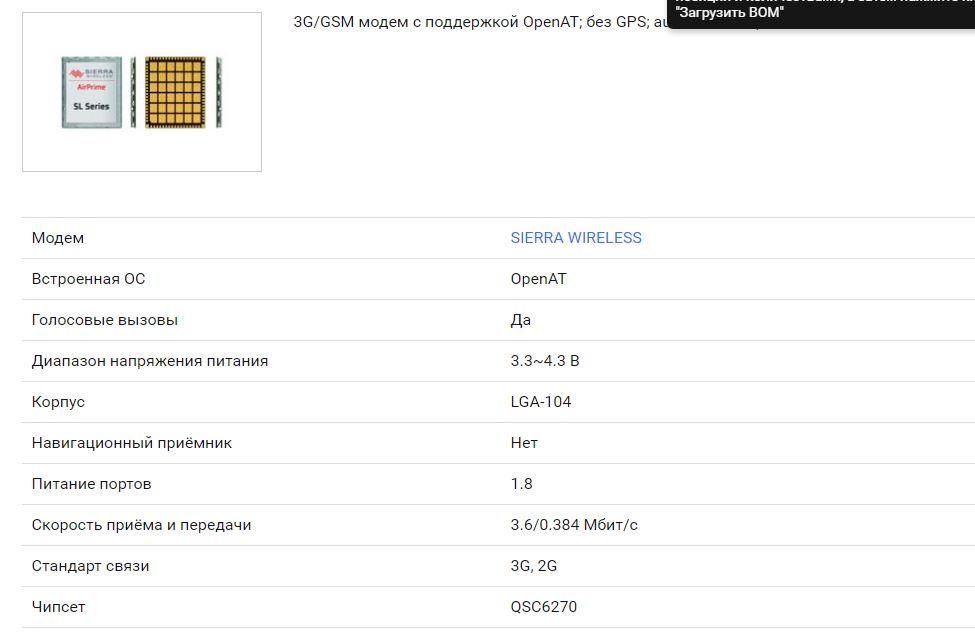
Task: Select the 'Скорость приёма и передачи' label
Action: pyautogui.click(x=141, y=525)
